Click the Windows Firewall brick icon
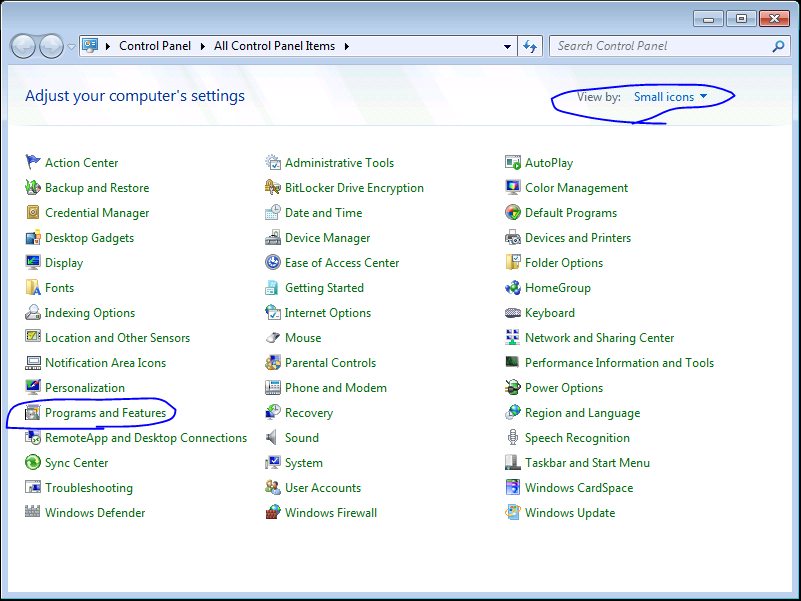 [x=273, y=512]
